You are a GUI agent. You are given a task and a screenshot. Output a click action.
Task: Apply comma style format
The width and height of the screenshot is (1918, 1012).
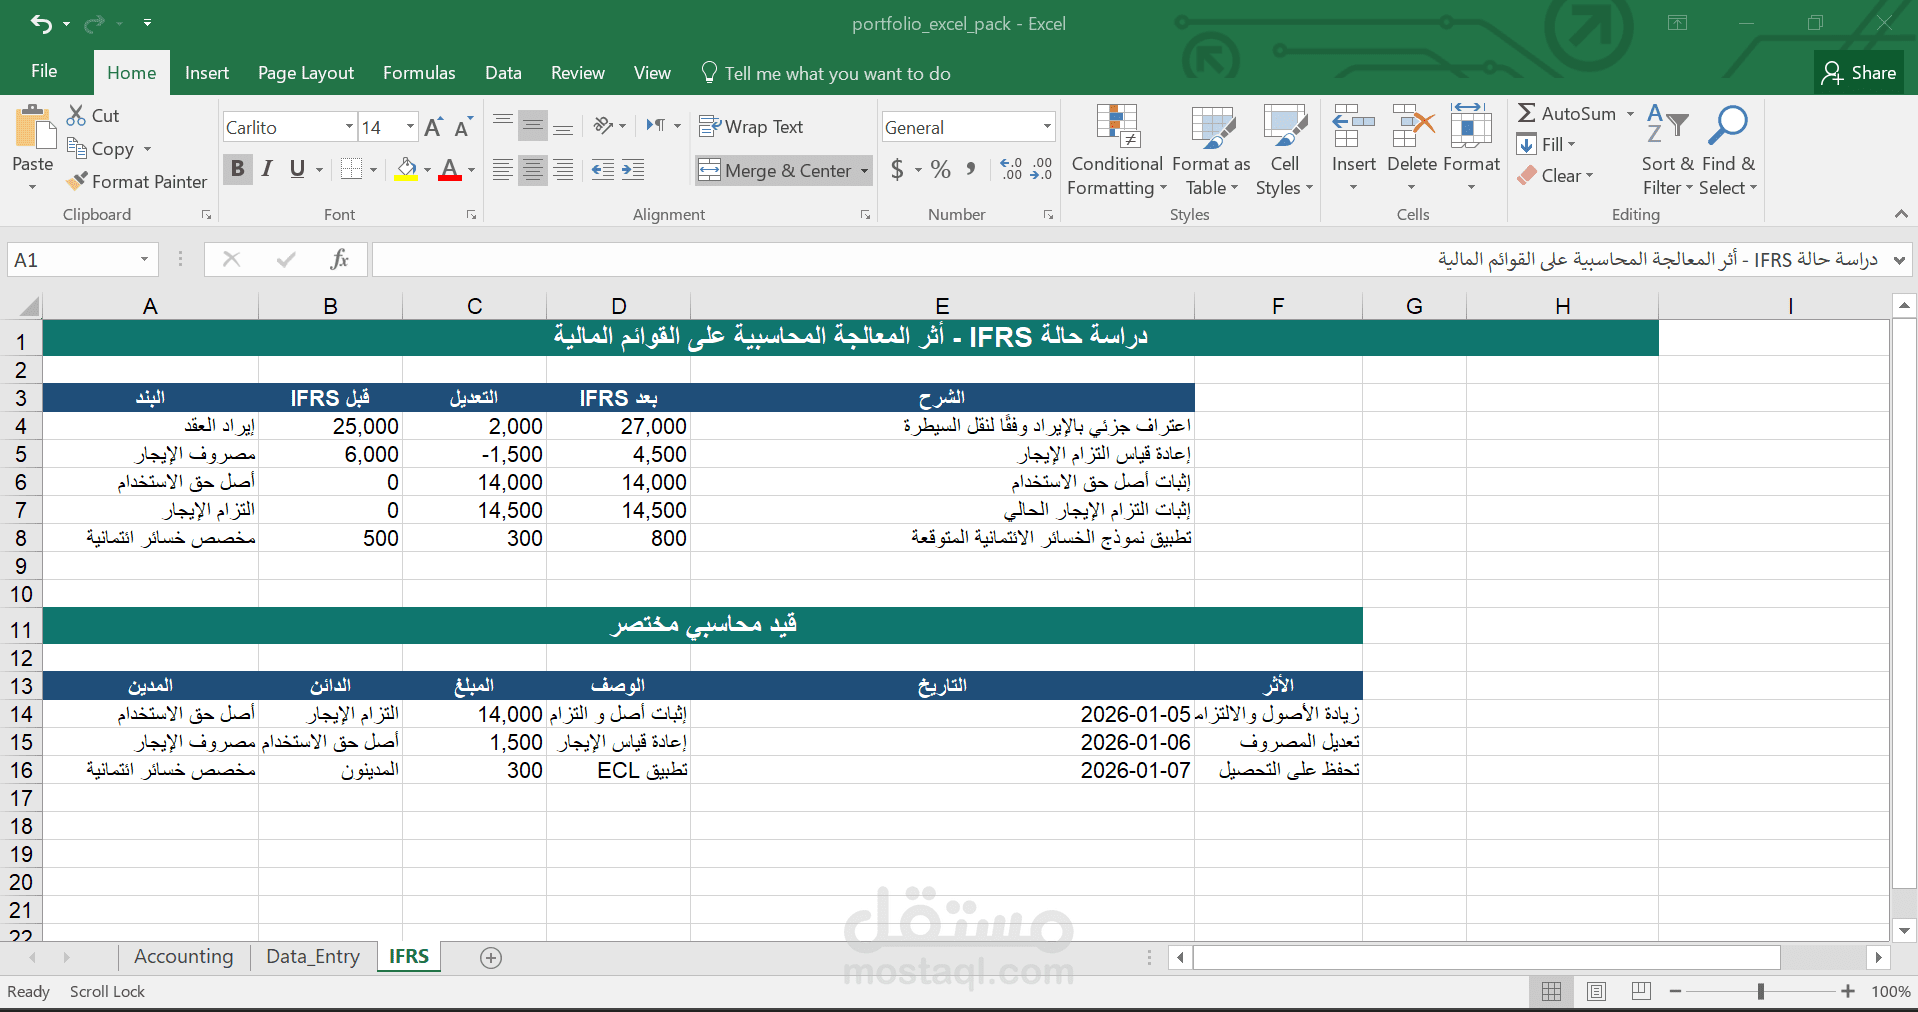pyautogui.click(x=970, y=169)
